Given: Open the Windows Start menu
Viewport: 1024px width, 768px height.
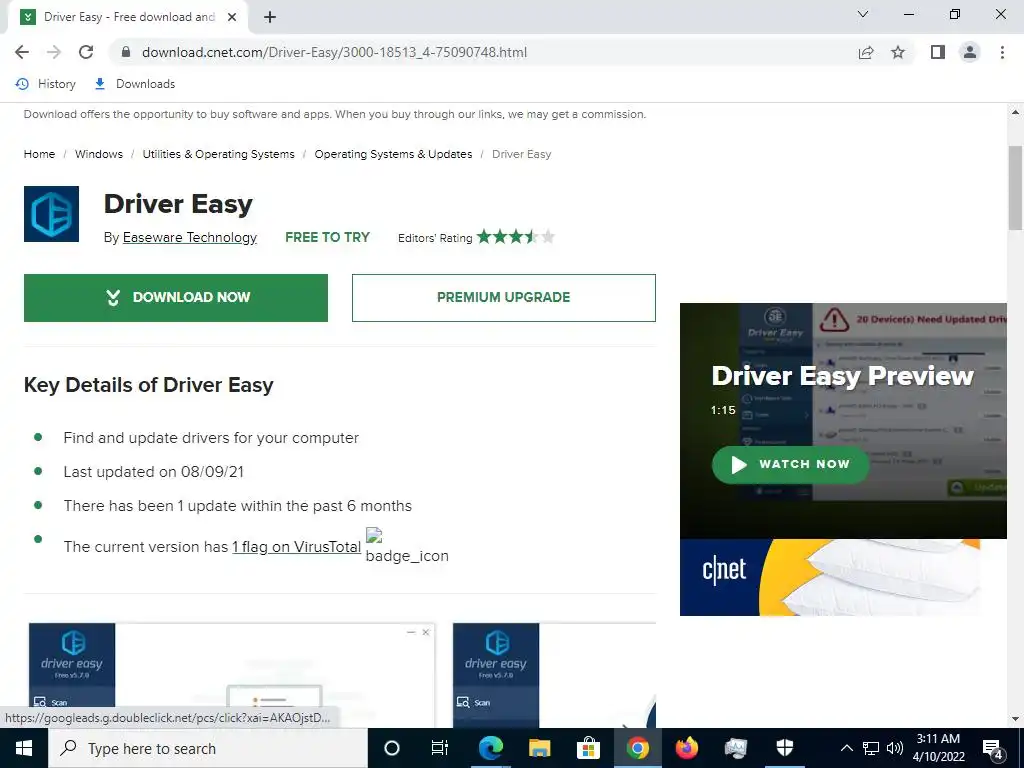Looking at the screenshot, I should click(x=24, y=748).
